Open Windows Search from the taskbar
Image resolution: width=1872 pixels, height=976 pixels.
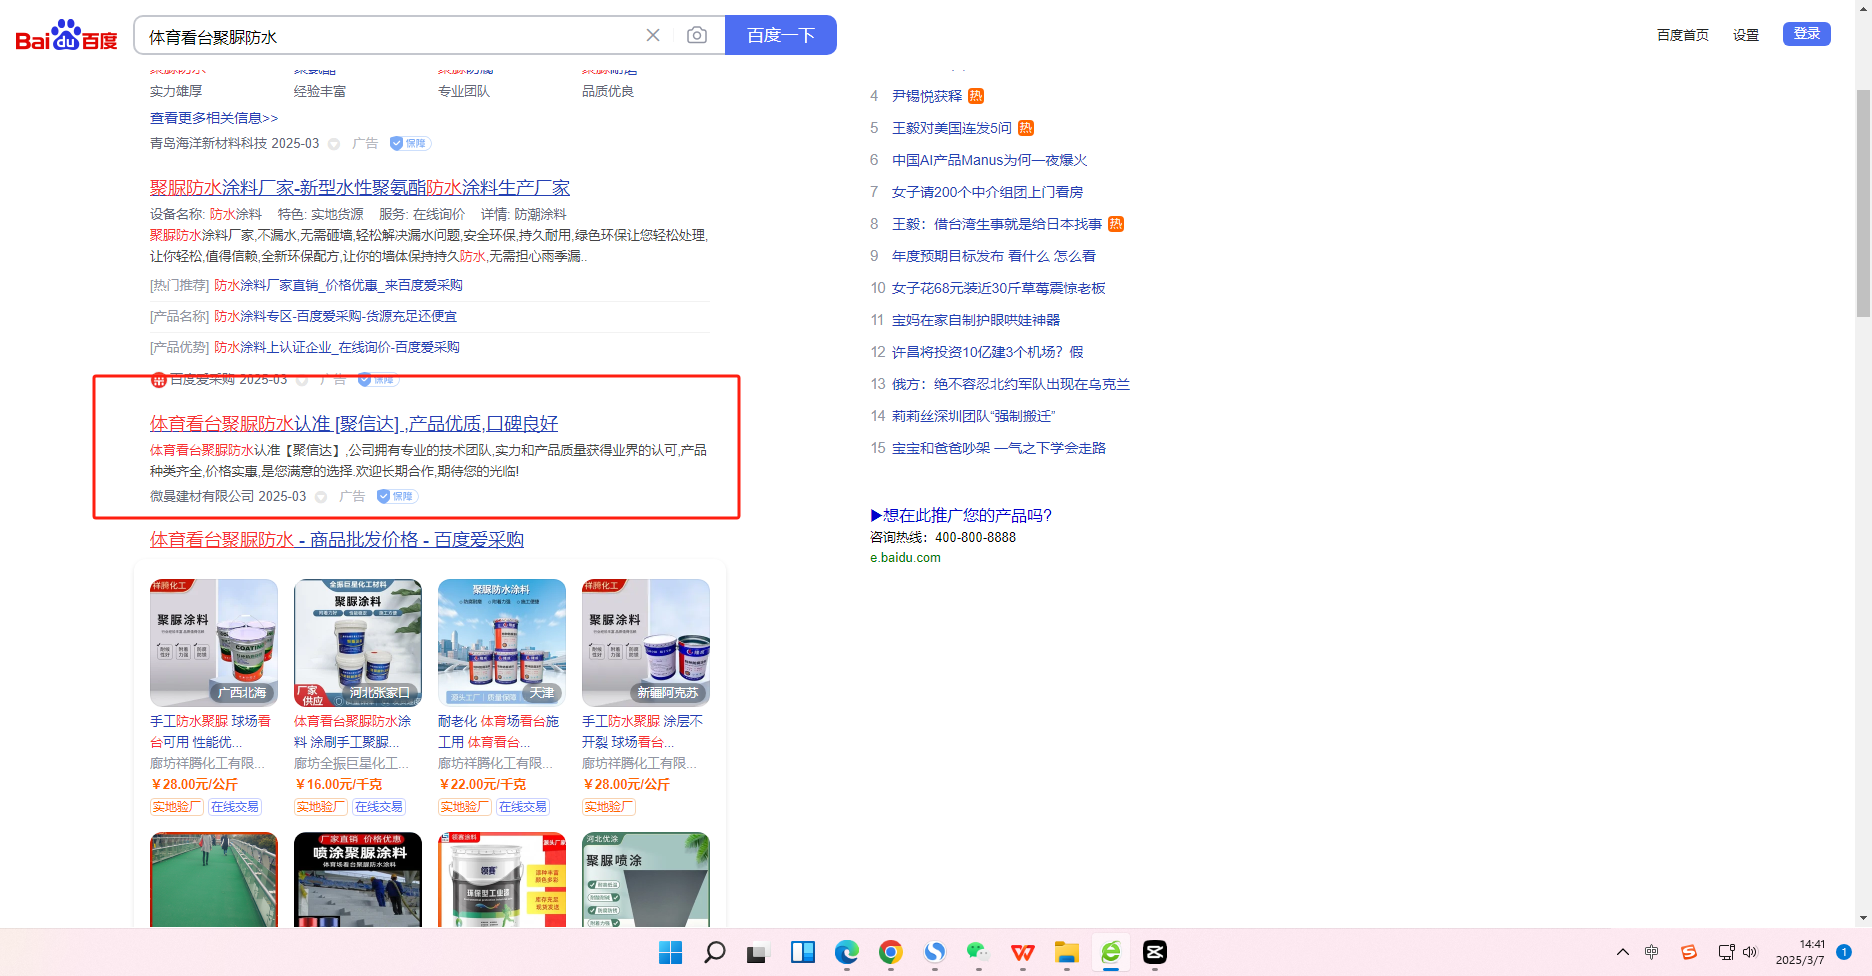tap(715, 952)
